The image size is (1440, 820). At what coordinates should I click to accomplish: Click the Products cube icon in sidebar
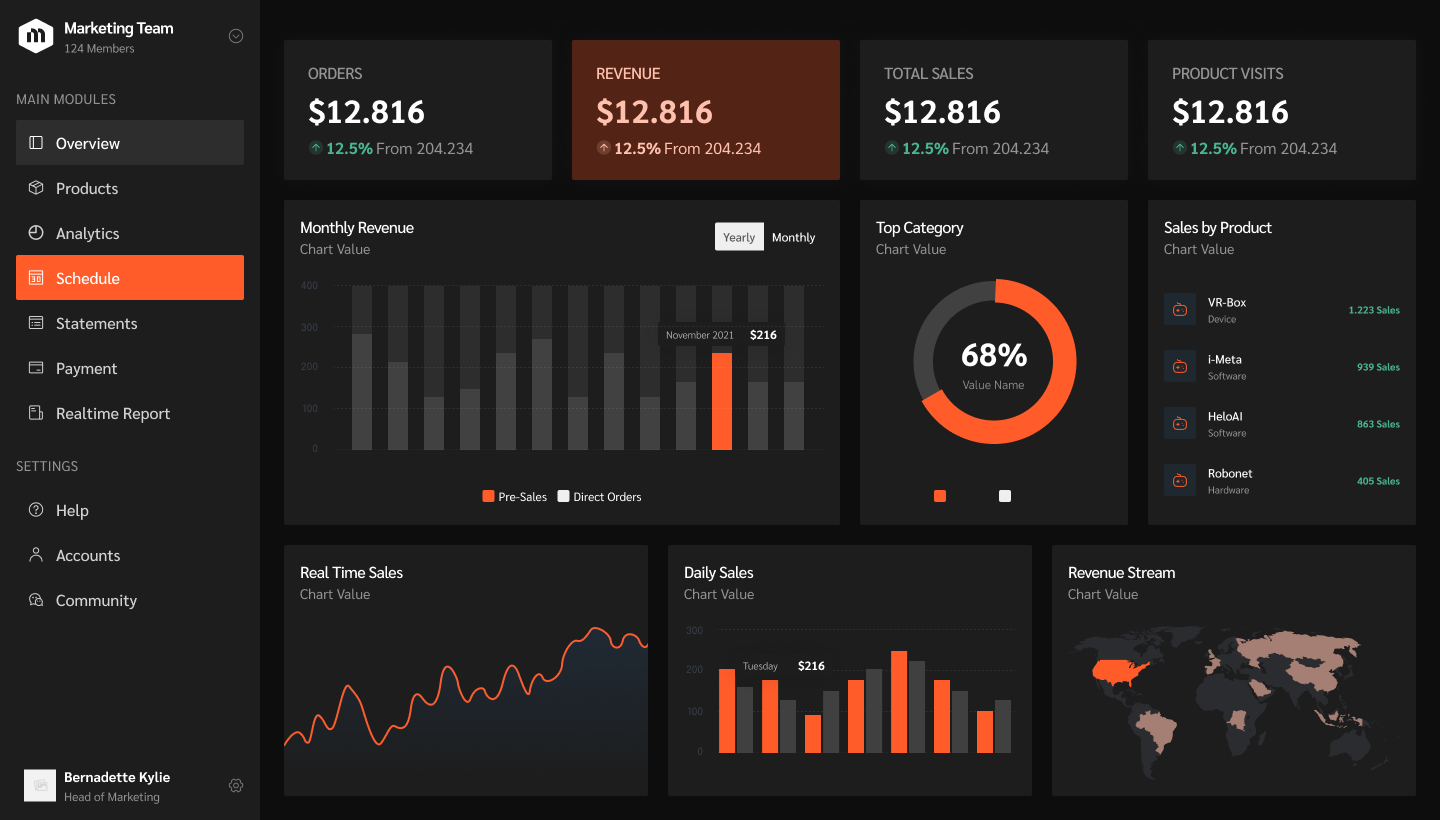[36, 188]
